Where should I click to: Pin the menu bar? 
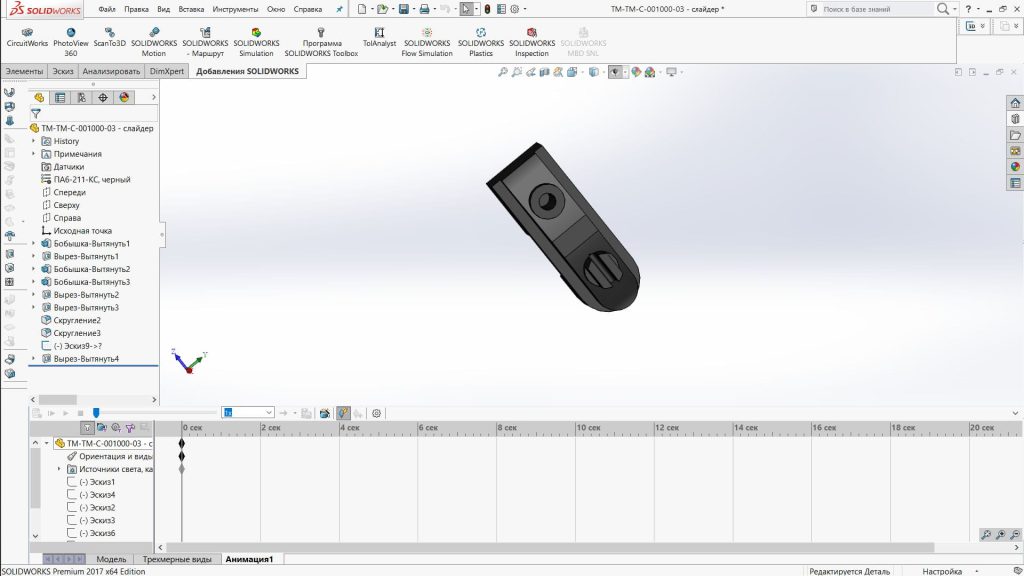339,9
